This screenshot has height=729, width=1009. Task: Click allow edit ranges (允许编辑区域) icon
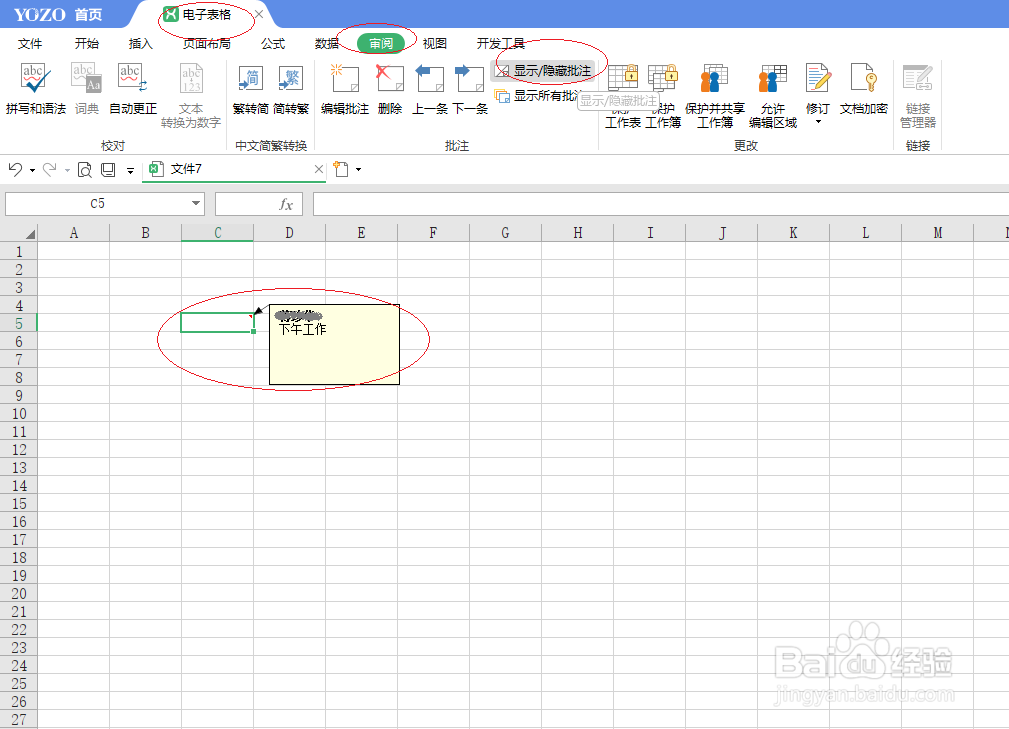(773, 78)
